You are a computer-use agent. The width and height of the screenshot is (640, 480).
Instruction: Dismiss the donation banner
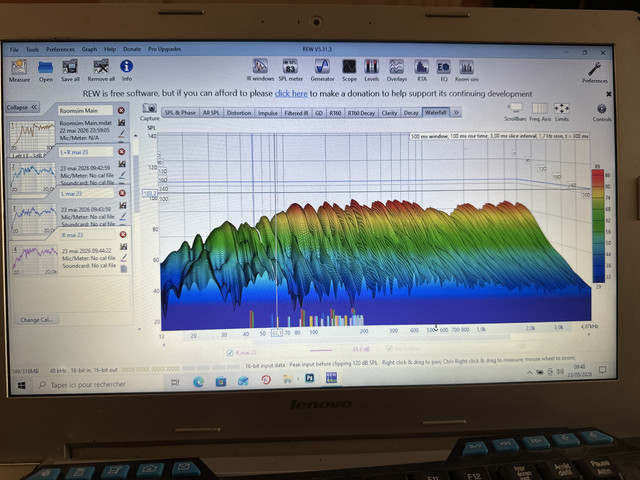(608, 94)
